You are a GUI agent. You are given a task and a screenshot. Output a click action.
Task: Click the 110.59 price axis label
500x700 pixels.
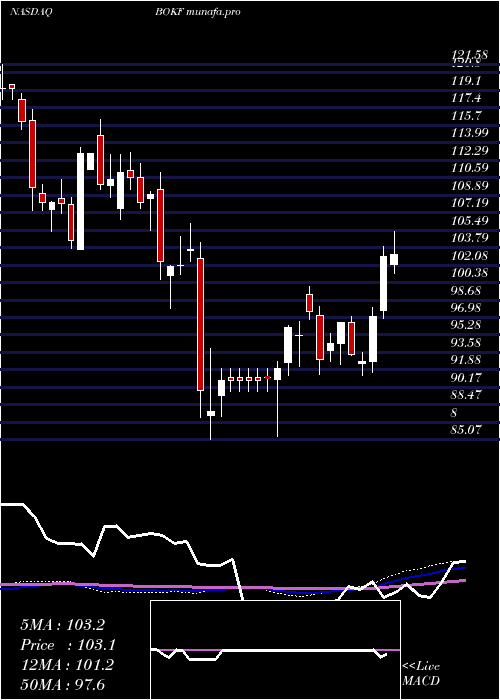click(x=470, y=168)
